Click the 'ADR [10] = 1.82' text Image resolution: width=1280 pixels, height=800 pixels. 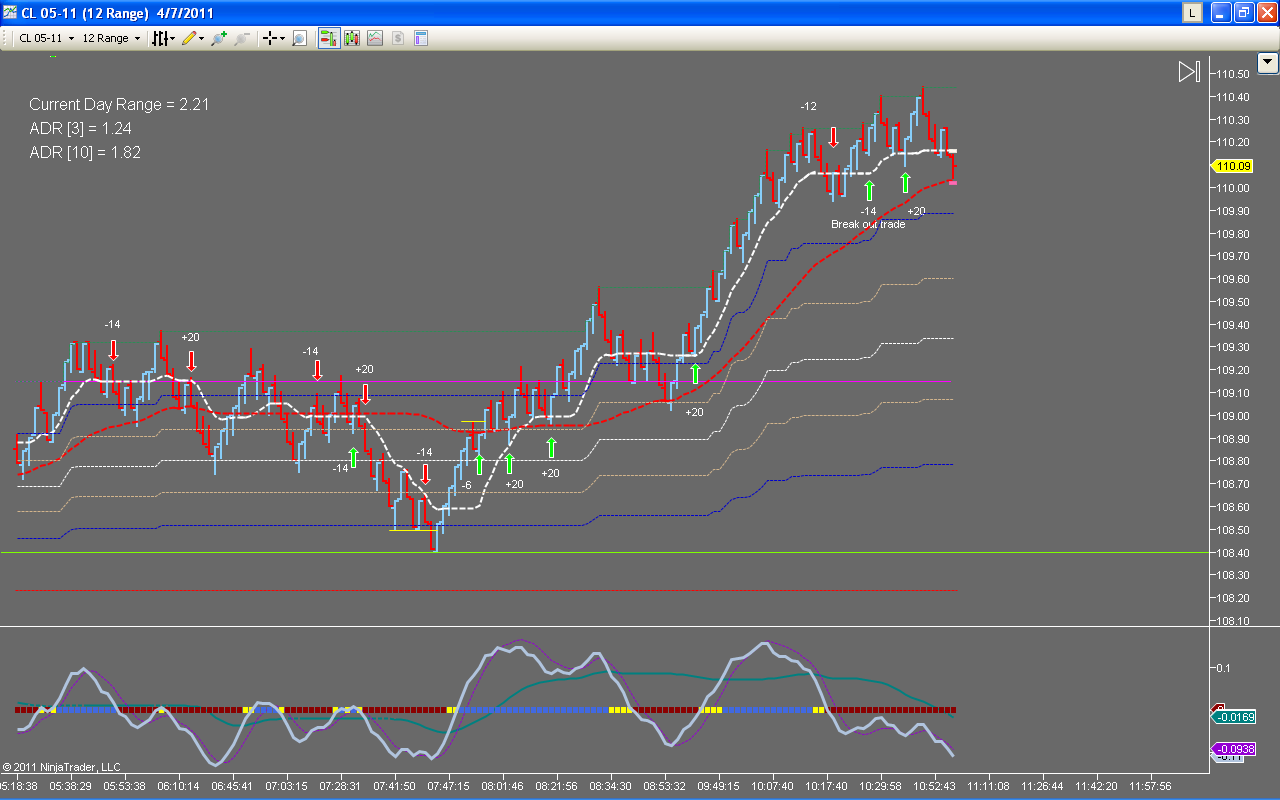pyautogui.click(x=85, y=152)
